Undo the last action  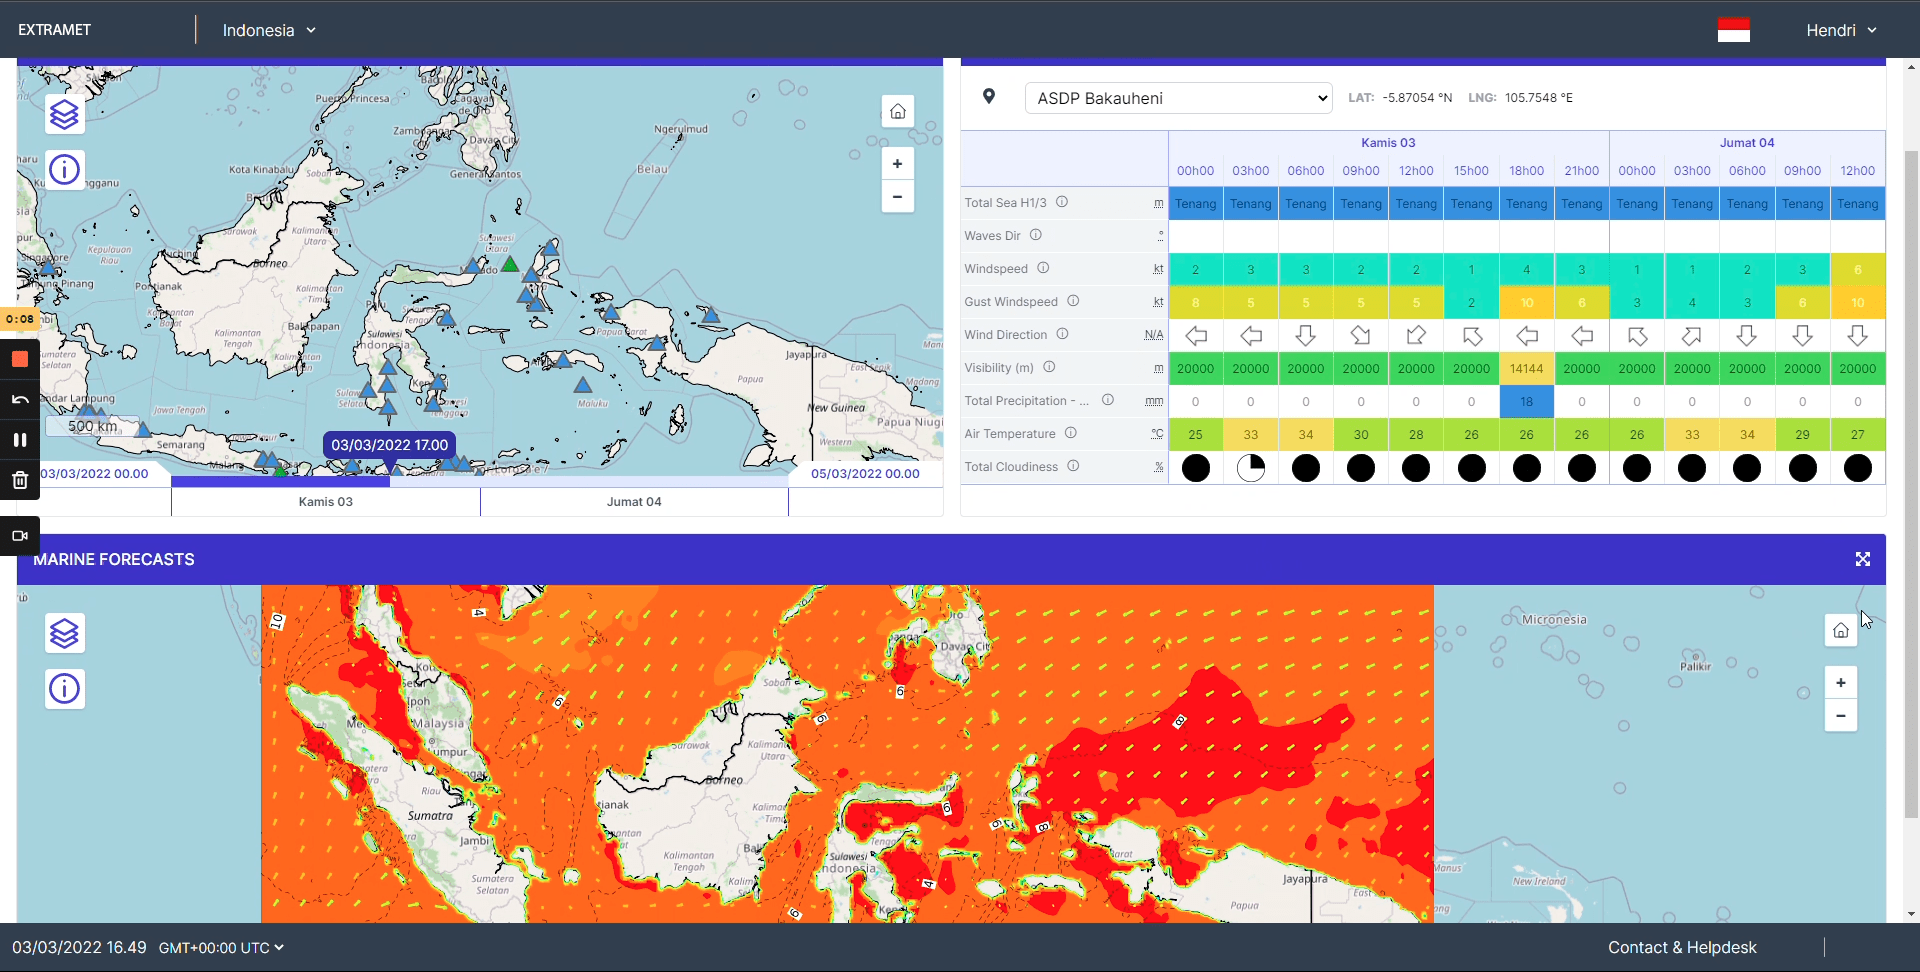19,399
